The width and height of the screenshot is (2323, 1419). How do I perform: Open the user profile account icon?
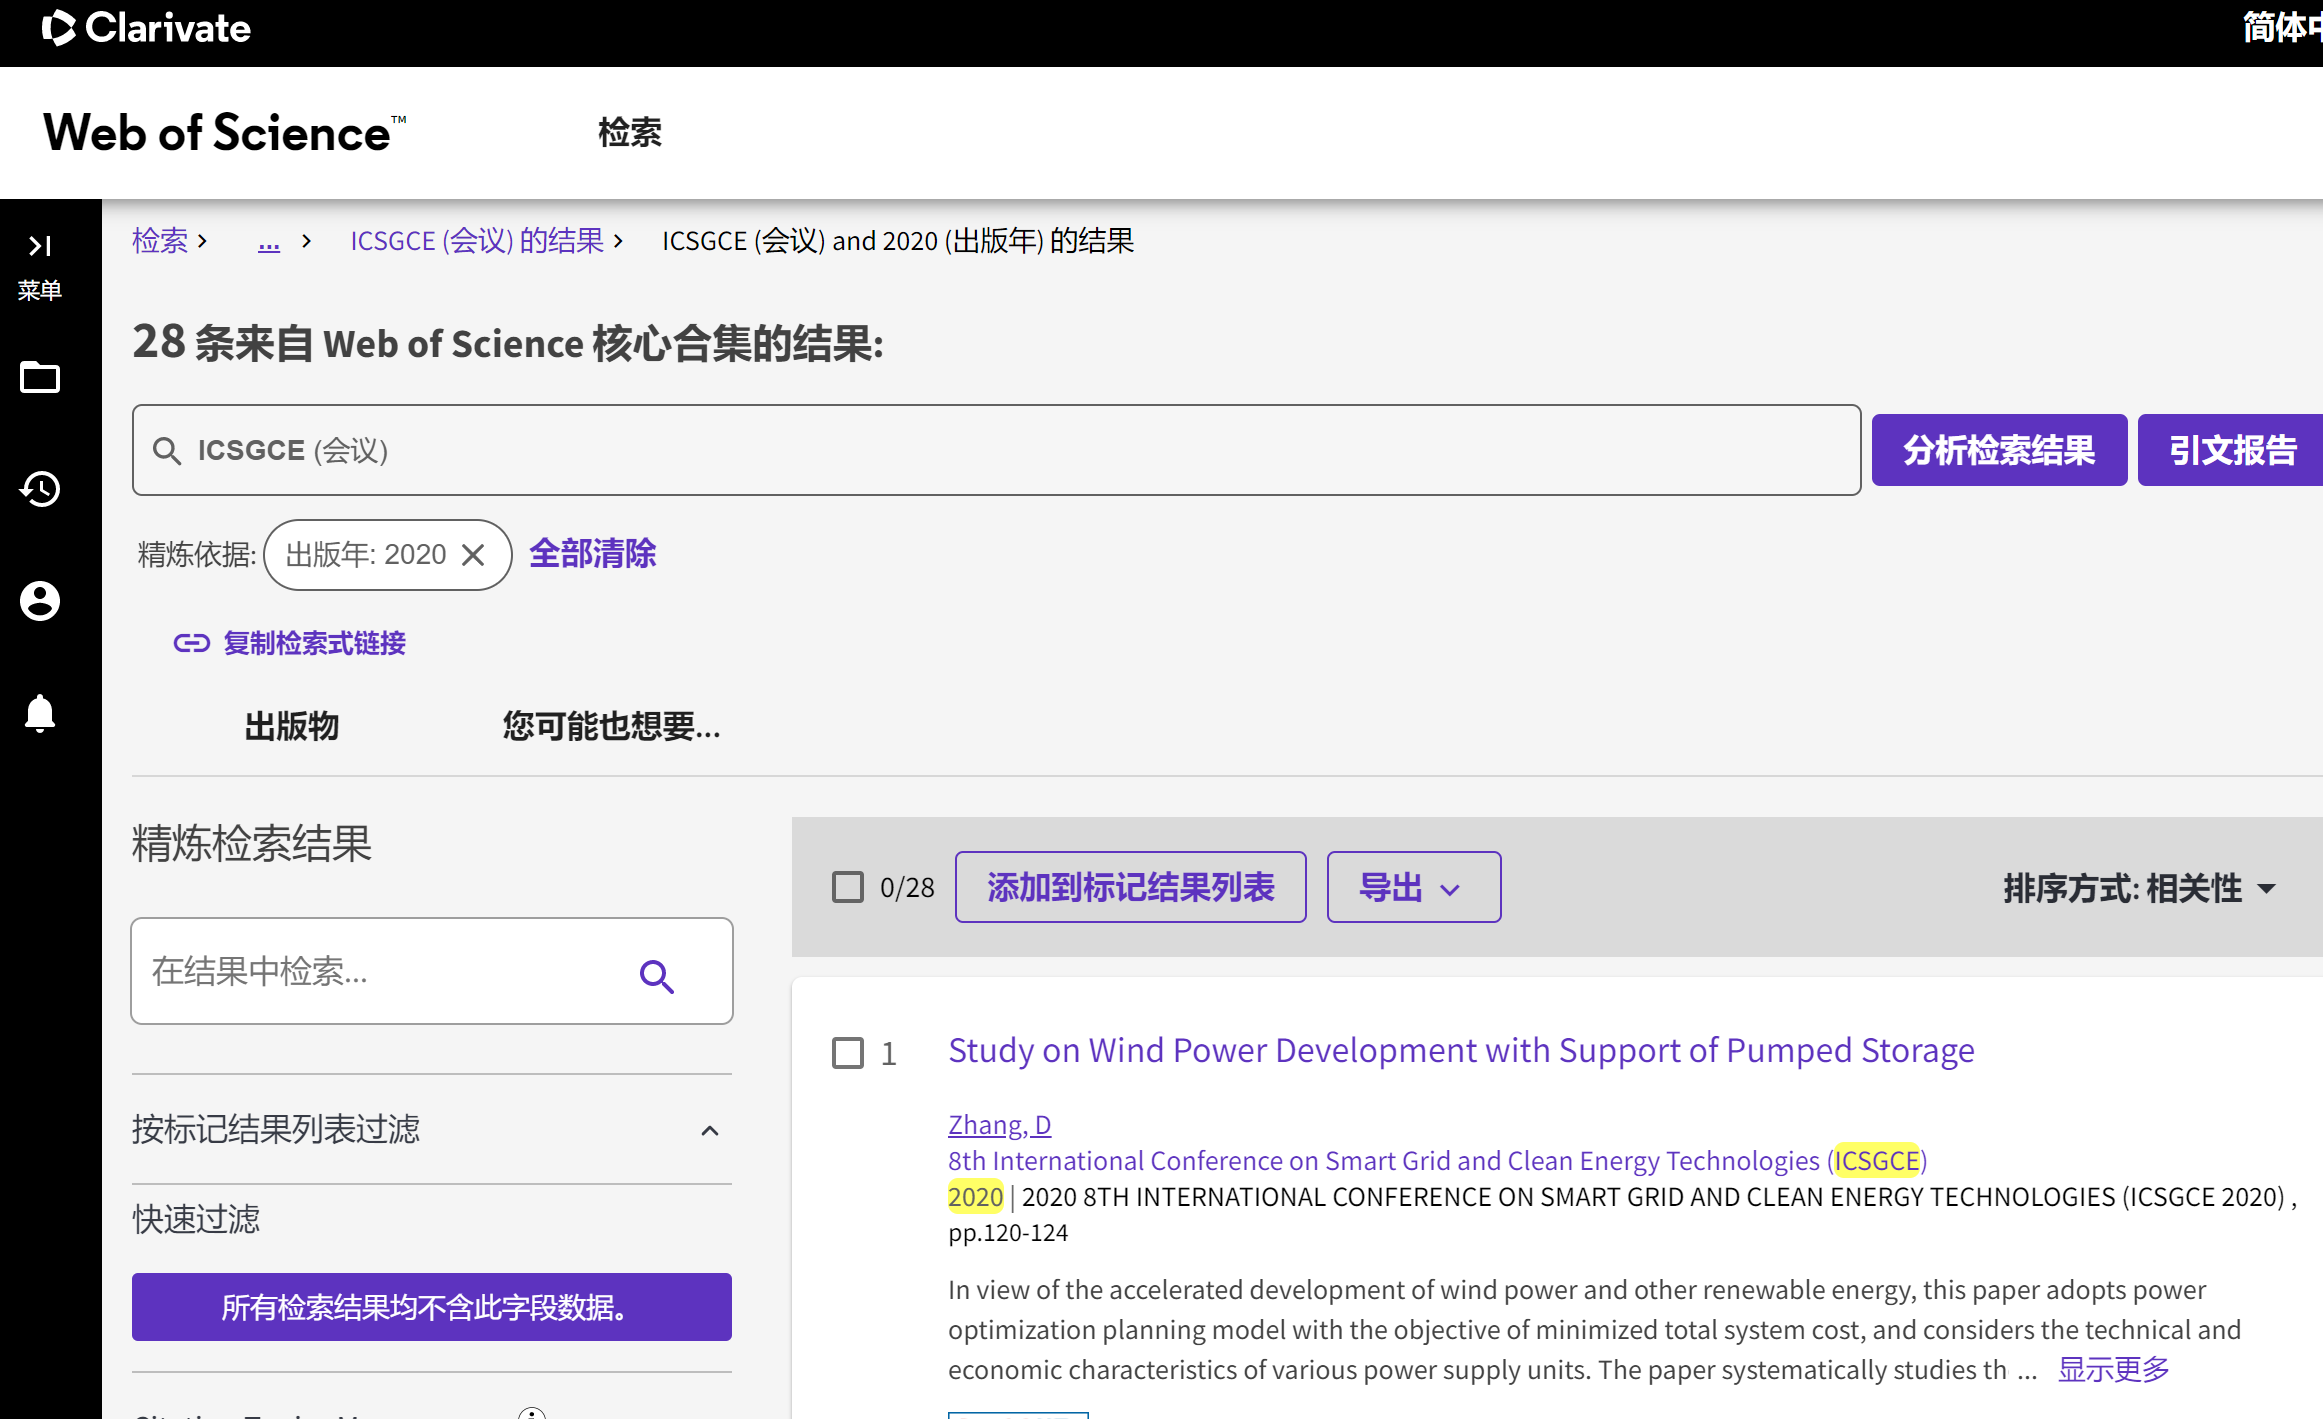(40, 601)
